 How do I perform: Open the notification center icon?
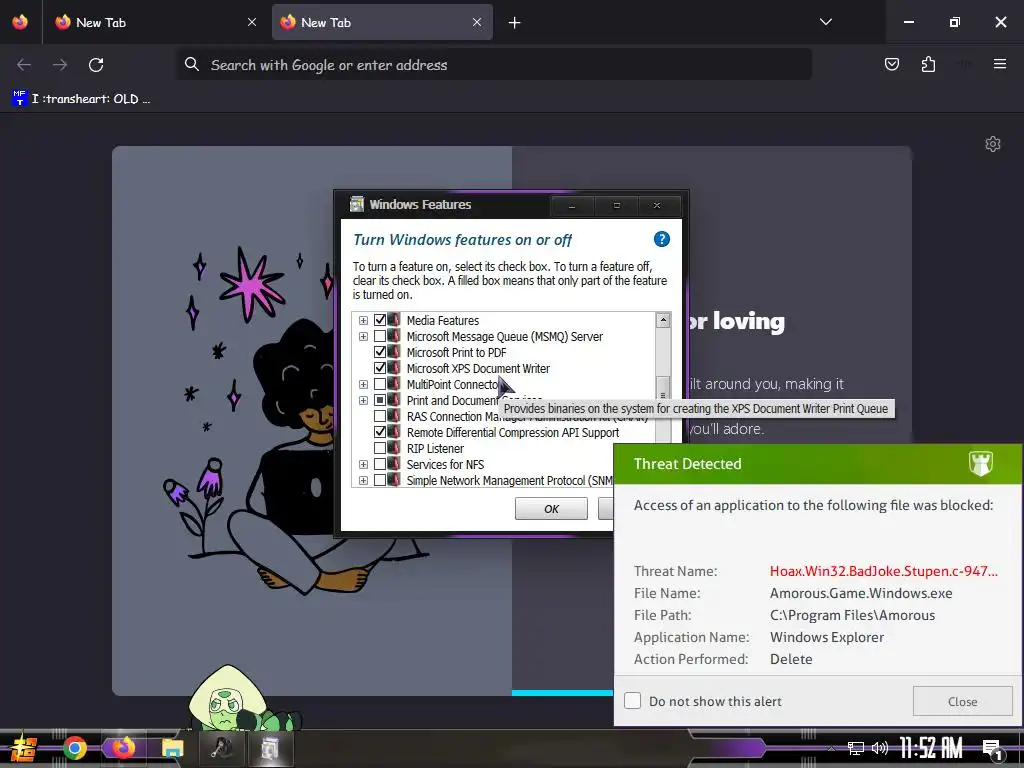pyautogui.click(x=993, y=750)
